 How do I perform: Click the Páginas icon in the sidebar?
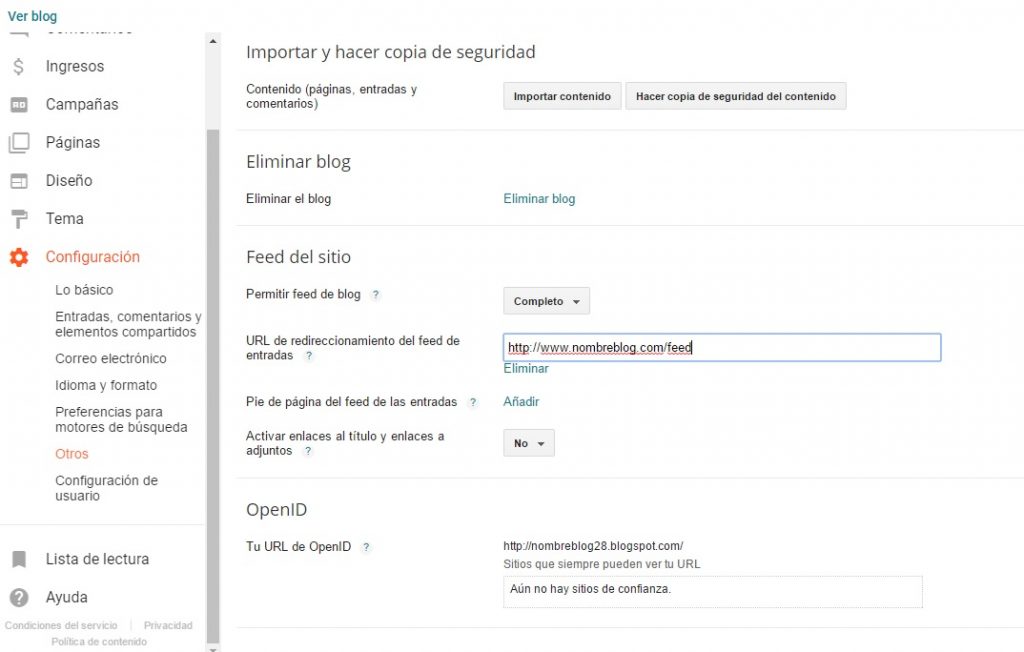pyautogui.click(x=19, y=143)
